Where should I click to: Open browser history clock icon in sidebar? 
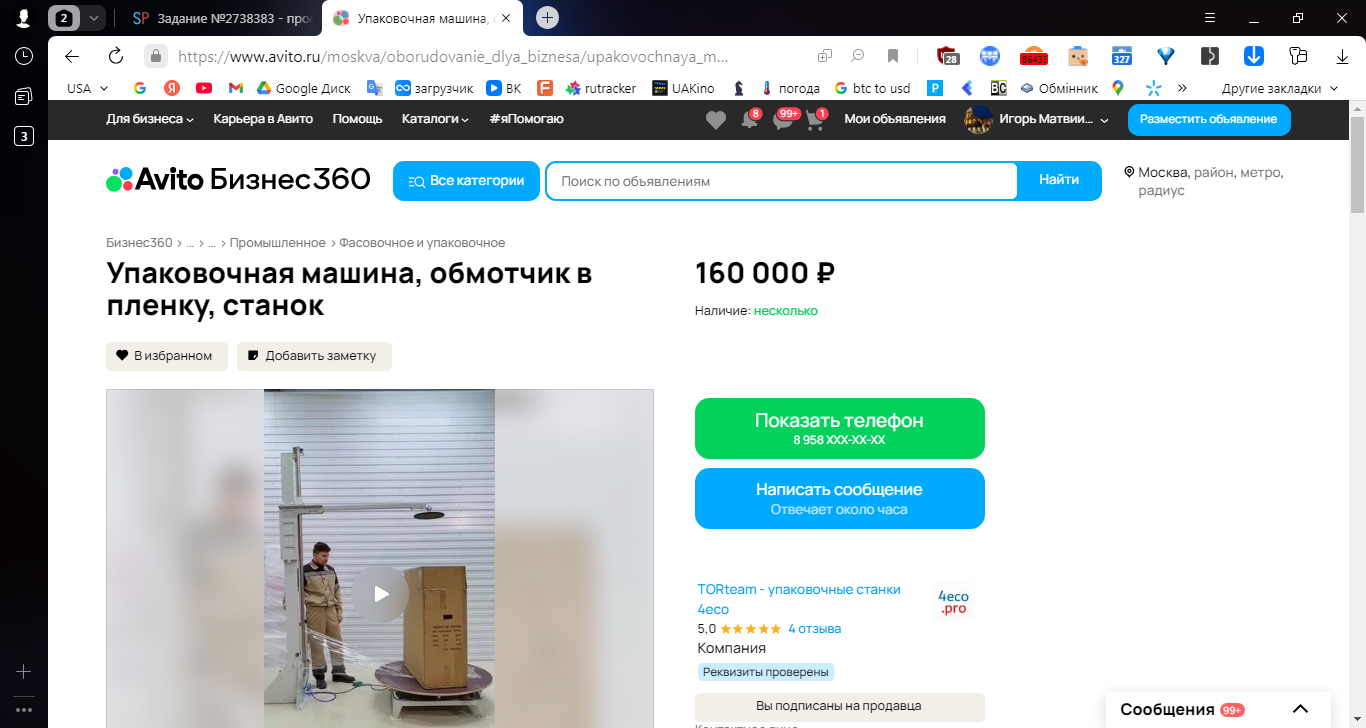pos(24,56)
